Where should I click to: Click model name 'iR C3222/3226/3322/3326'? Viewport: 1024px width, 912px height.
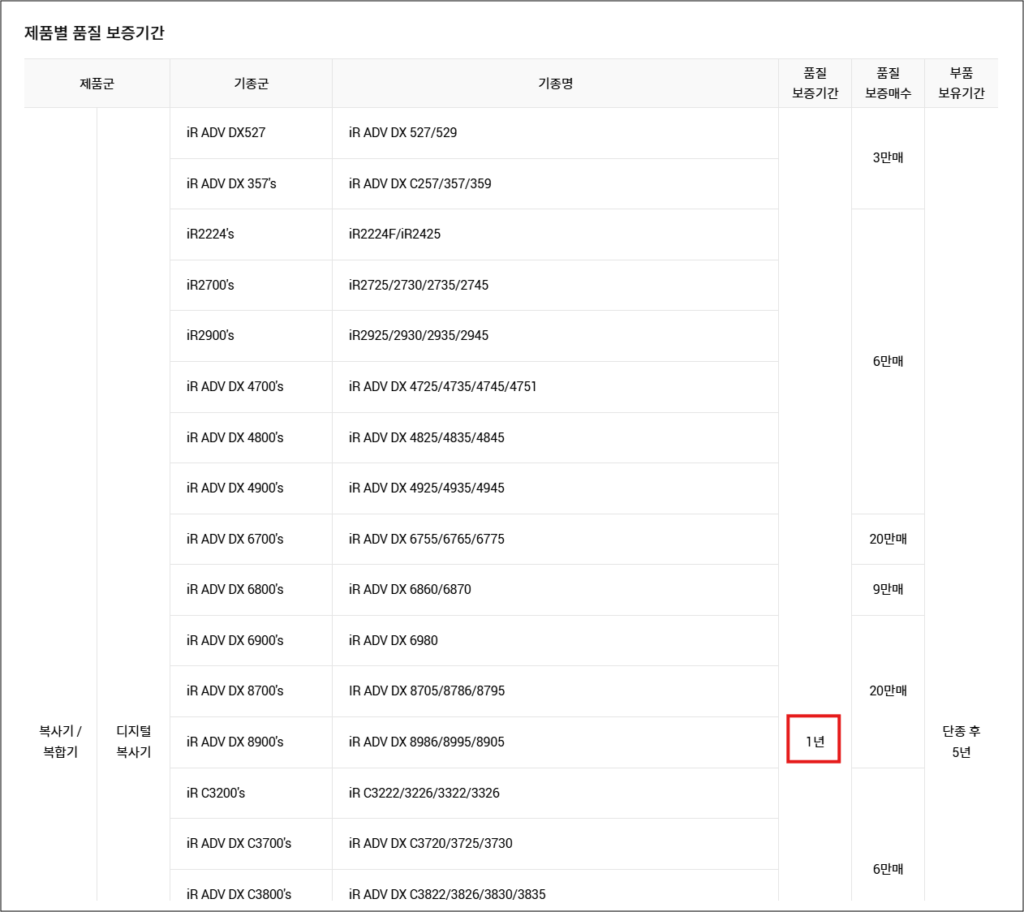(424, 793)
